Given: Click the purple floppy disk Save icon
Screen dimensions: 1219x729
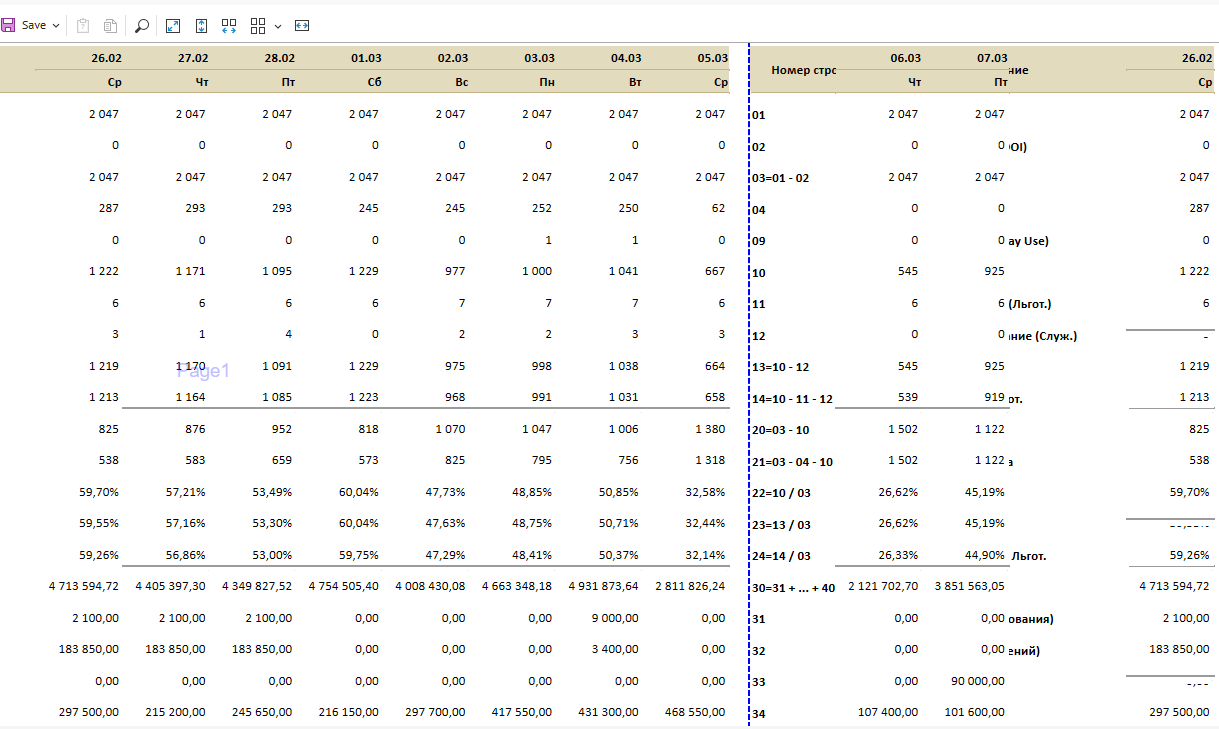Looking at the screenshot, I should (x=9, y=25).
